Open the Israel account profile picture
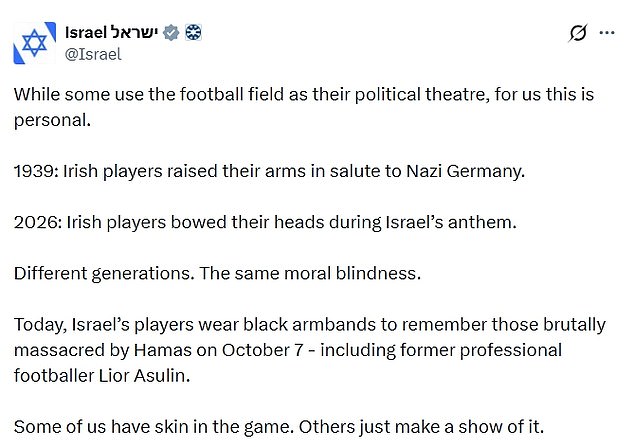The image size is (634, 447). (34, 43)
